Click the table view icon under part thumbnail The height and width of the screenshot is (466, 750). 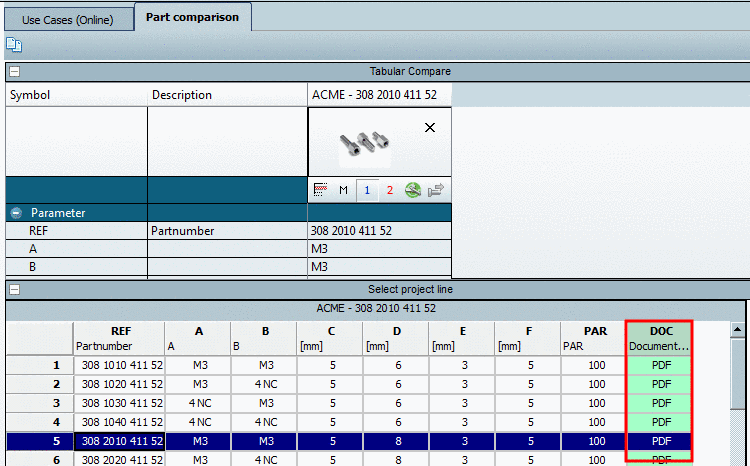(320, 190)
